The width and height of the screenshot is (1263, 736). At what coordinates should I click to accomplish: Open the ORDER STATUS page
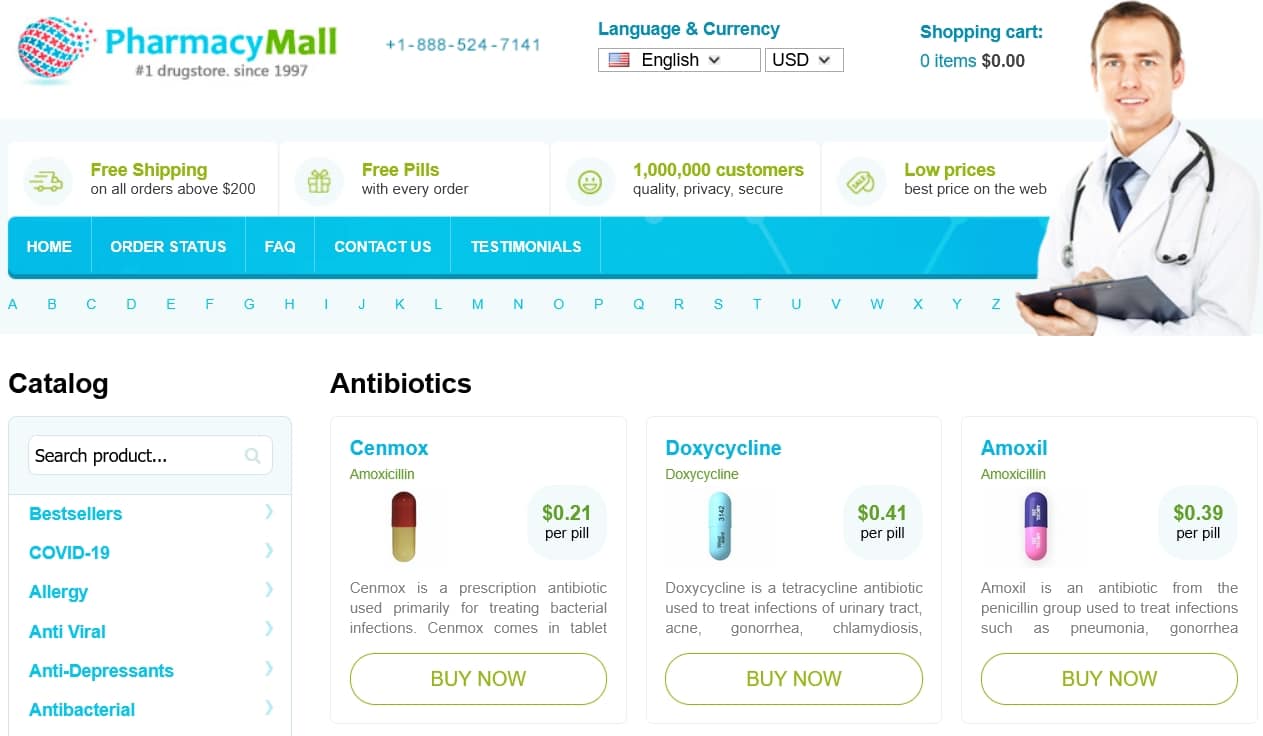click(x=168, y=245)
